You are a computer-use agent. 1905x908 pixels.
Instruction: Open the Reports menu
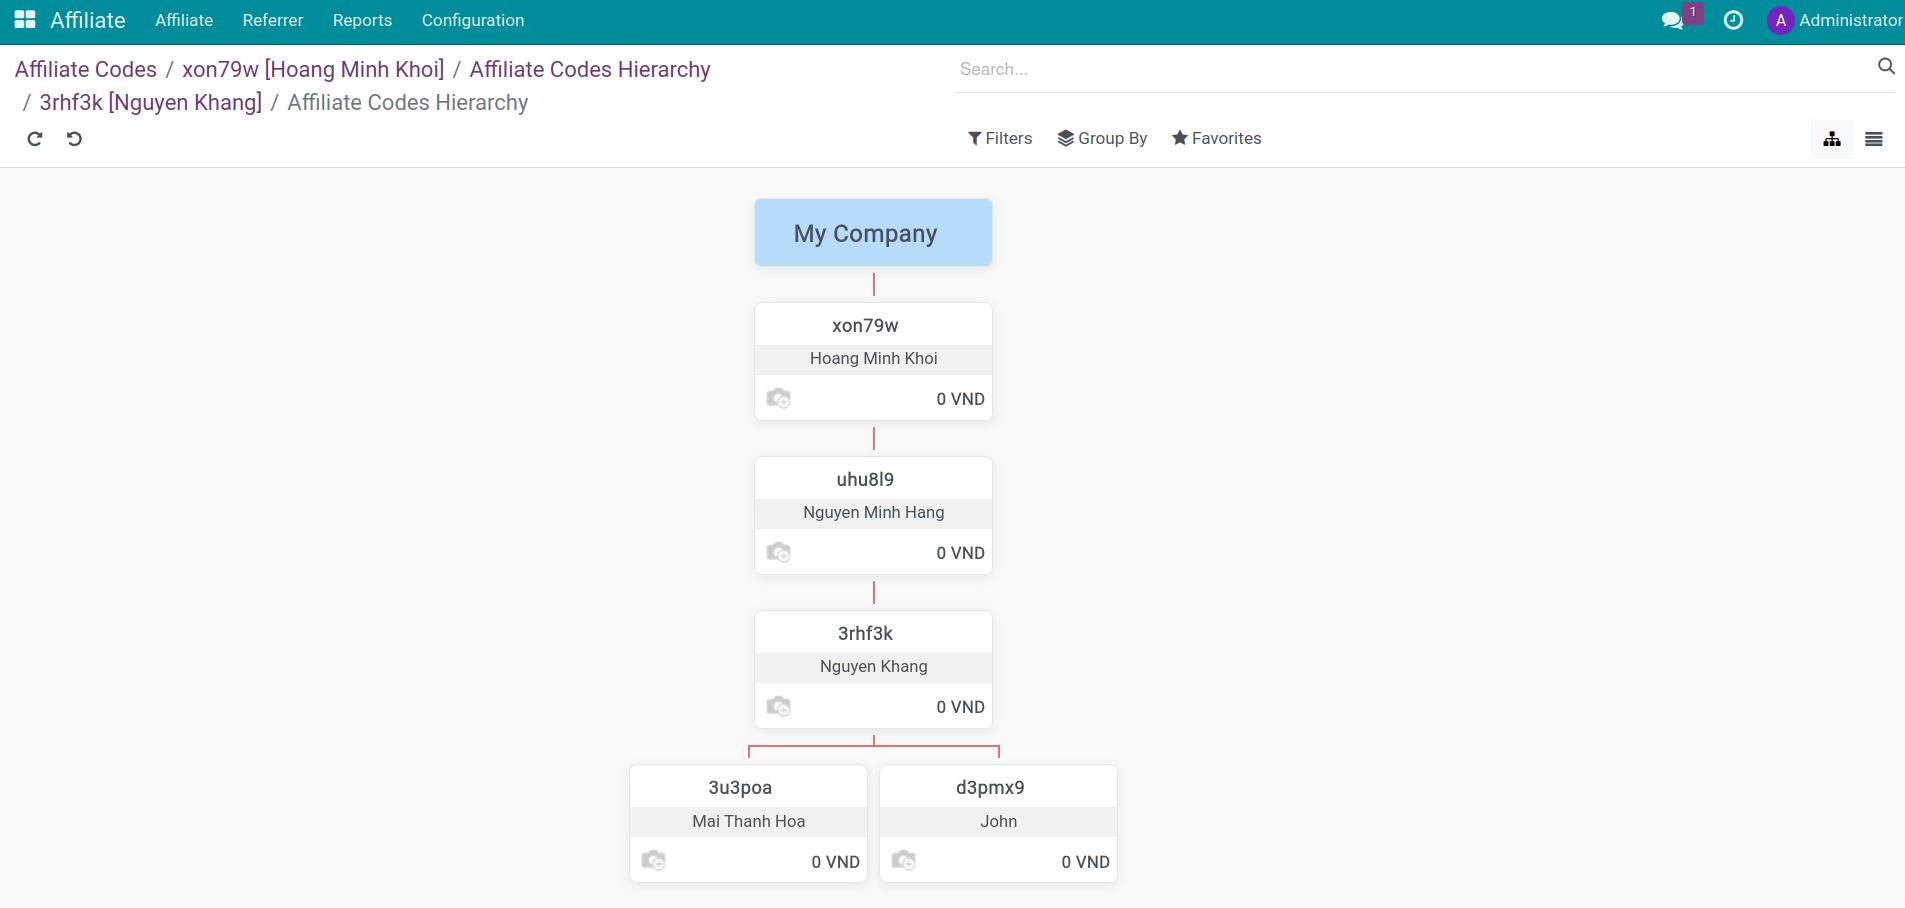coord(362,20)
